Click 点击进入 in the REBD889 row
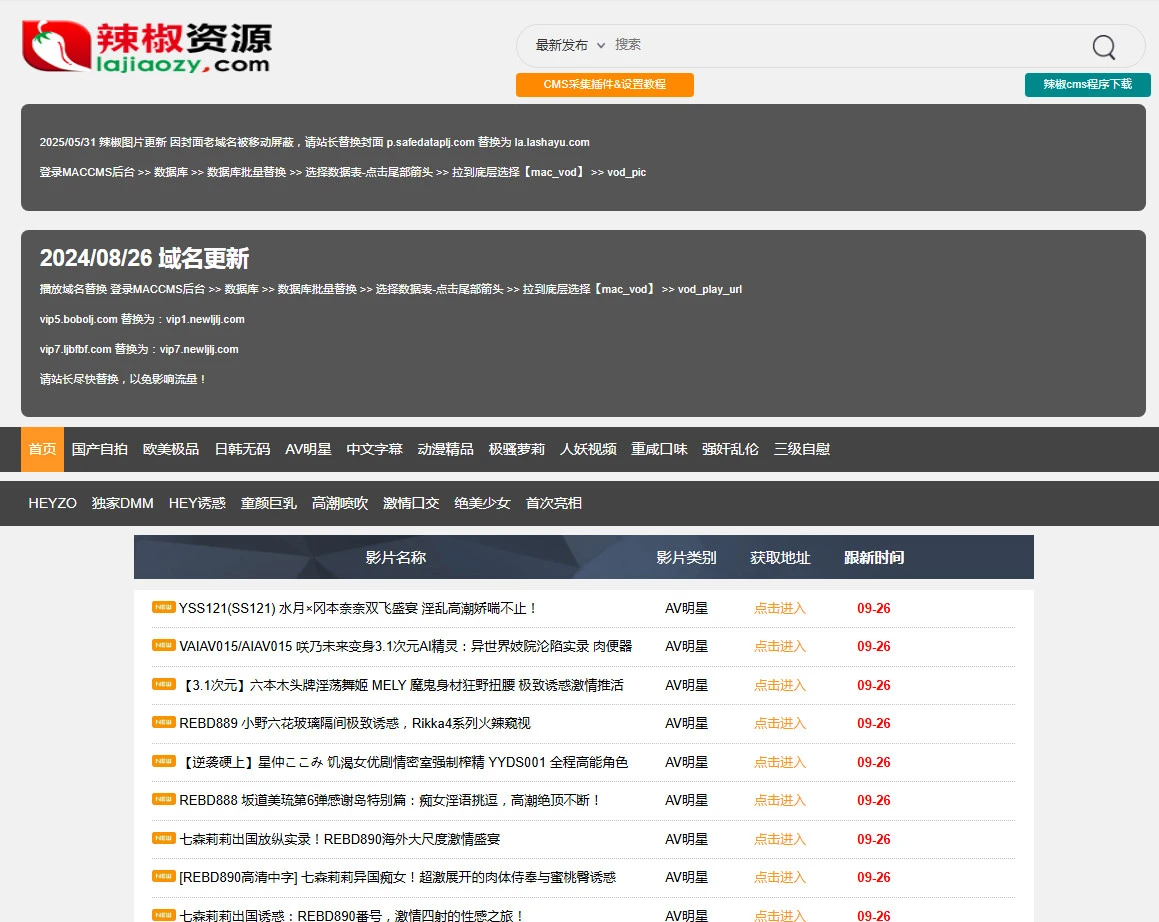 point(779,723)
